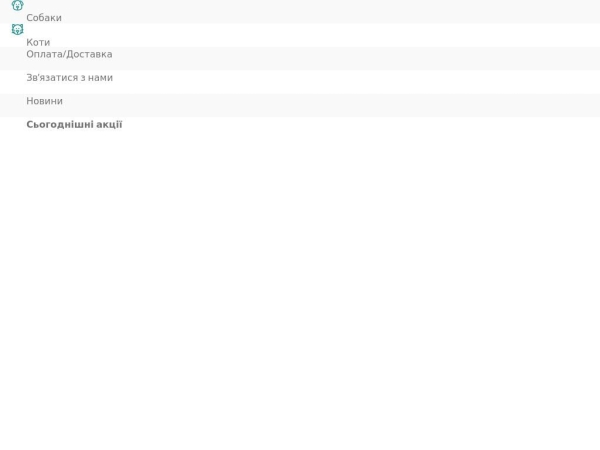The height and width of the screenshot is (450, 600).
Task: Select the teal cat icon above Коти
Action: pos(18,29)
